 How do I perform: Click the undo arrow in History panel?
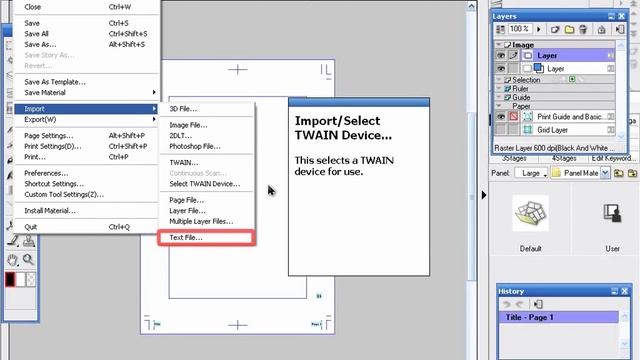[x=507, y=304]
